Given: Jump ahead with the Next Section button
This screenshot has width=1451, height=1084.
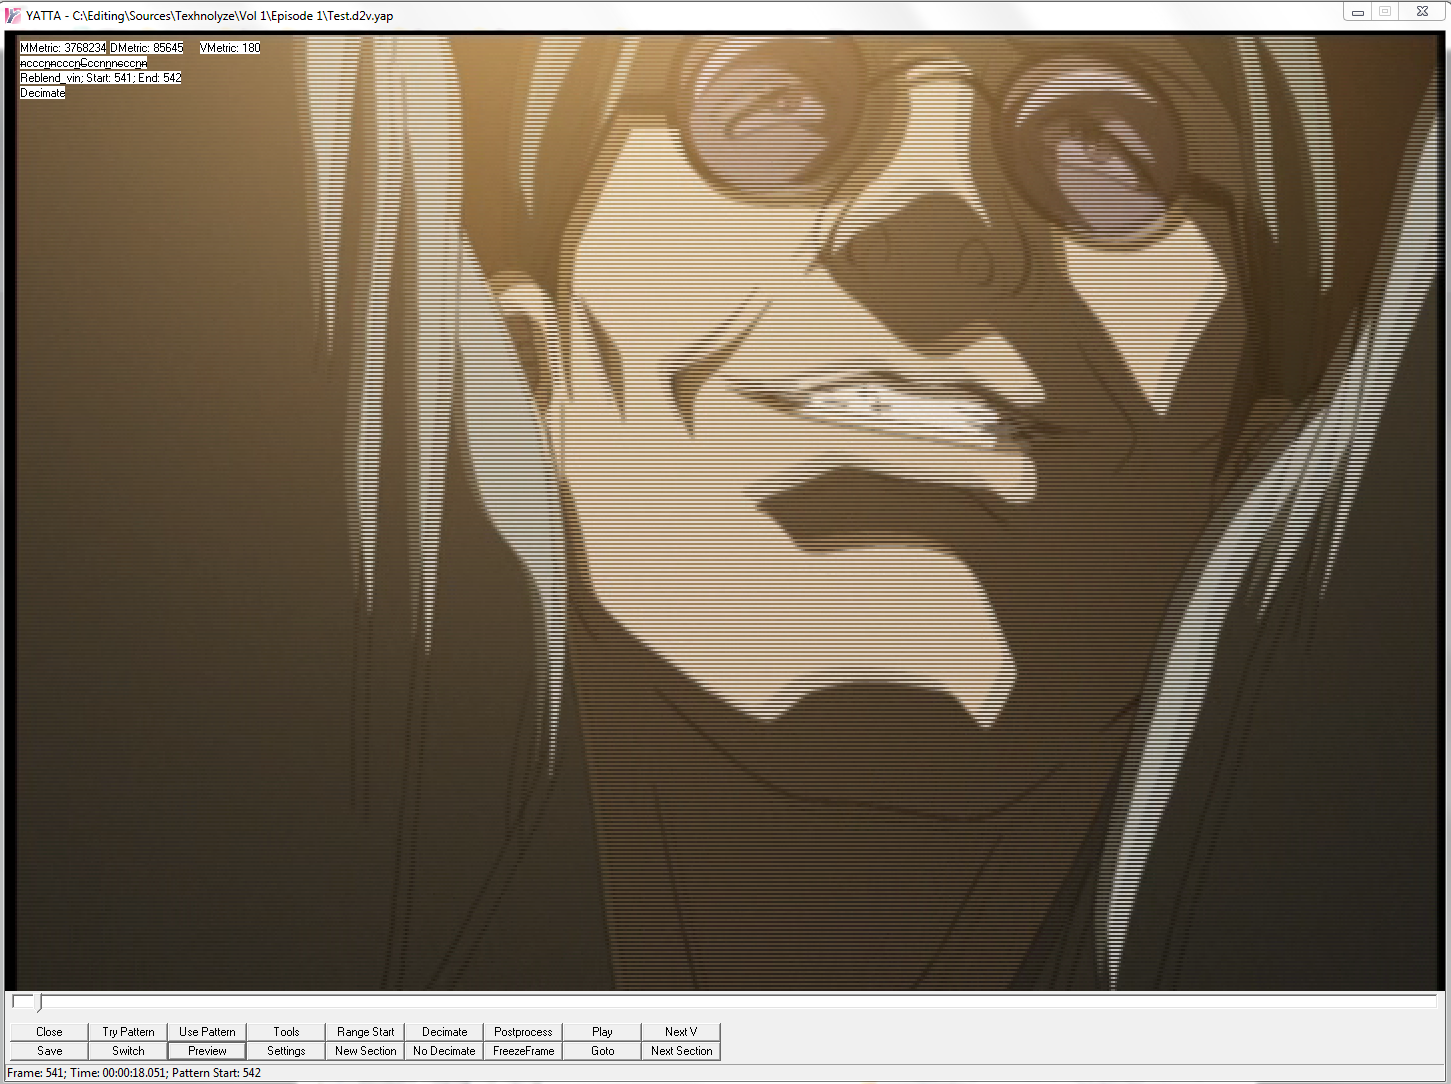Looking at the screenshot, I should pos(681,1050).
